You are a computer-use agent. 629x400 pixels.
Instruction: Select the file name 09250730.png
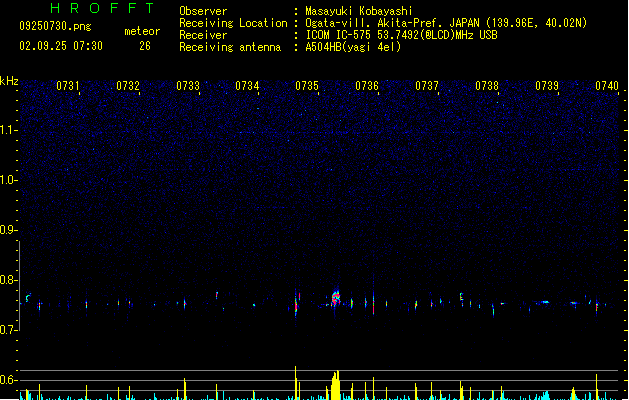pyautogui.click(x=55, y=26)
